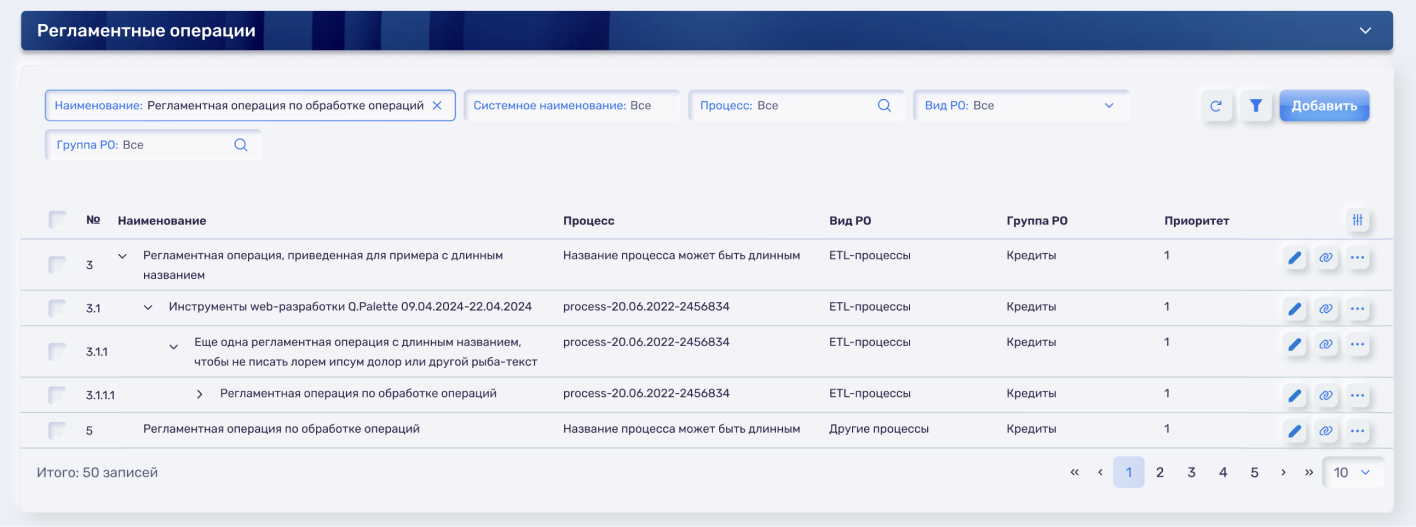This screenshot has height=527, width=1416.
Task: Click the Процесс column header
Action: (589, 220)
